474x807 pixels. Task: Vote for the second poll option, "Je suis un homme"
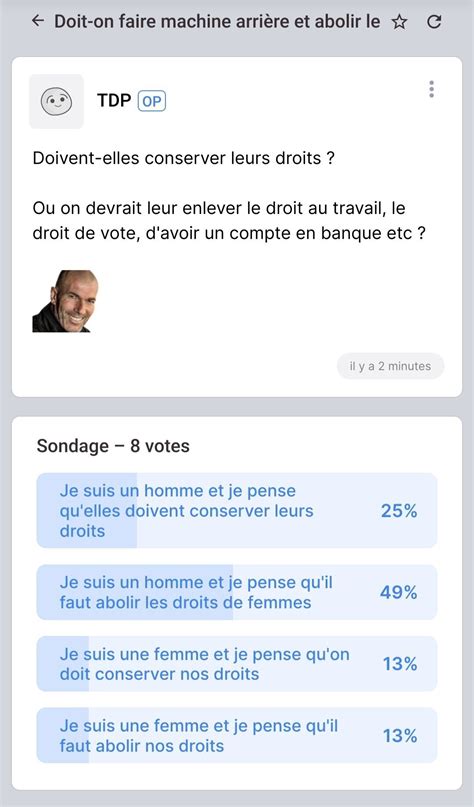pyautogui.click(x=237, y=592)
